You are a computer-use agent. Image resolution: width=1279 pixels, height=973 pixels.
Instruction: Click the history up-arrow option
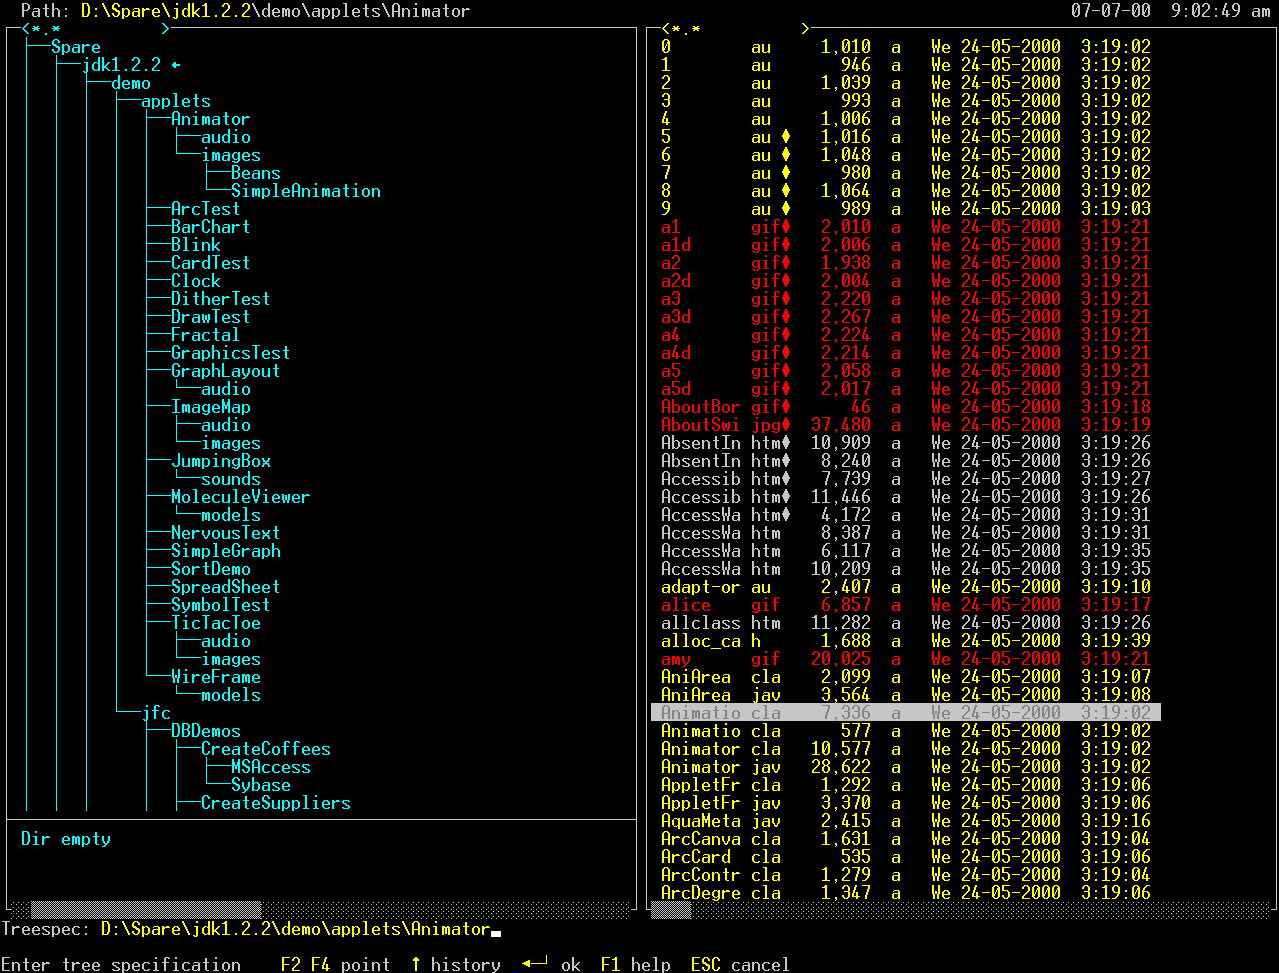click(455, 964)
